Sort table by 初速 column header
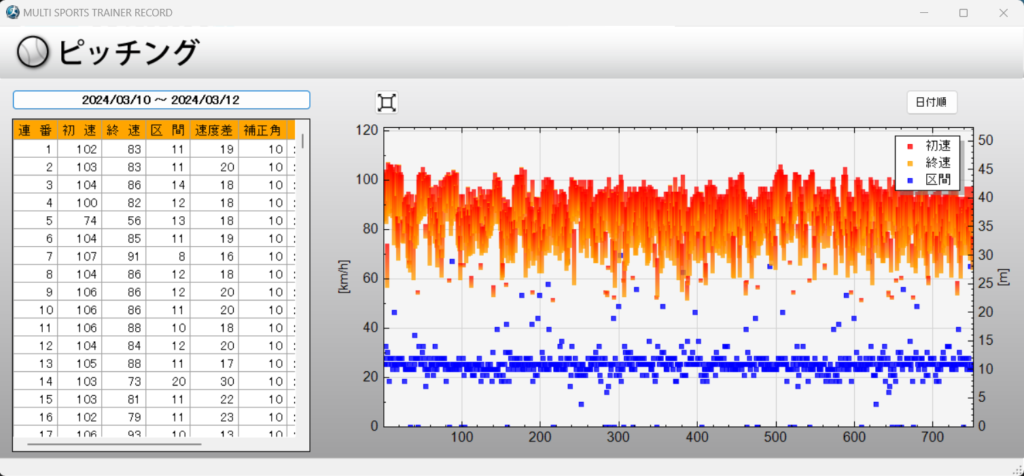The width and height of the screenshot is (1024, 476). pos(79,130)
